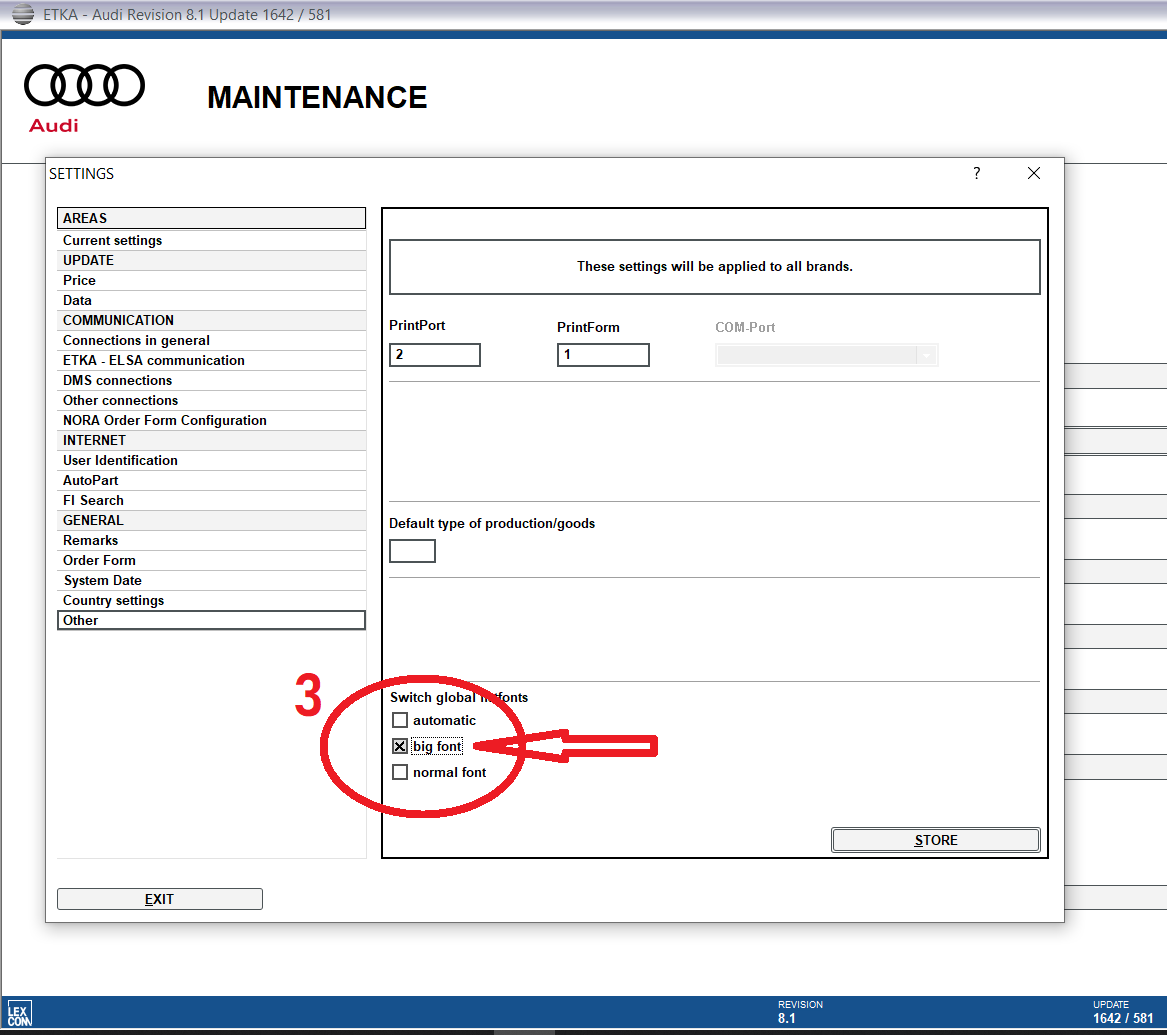Enable the automatic font checkbox
The image size is (1167, 1035).
[400, 720]
